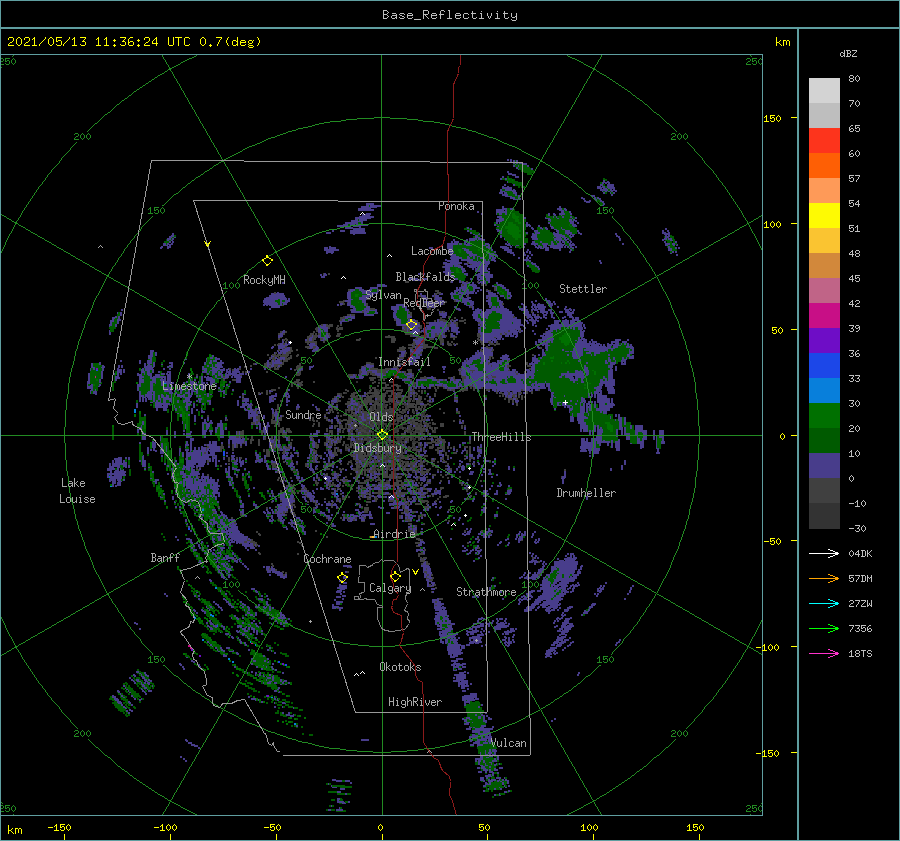
Task: Click the Cochrane city label
Action: tap(327, 559)
